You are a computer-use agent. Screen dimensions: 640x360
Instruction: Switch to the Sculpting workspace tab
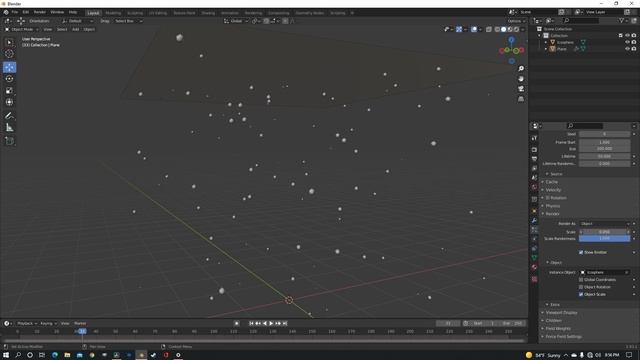click(135, 13)
